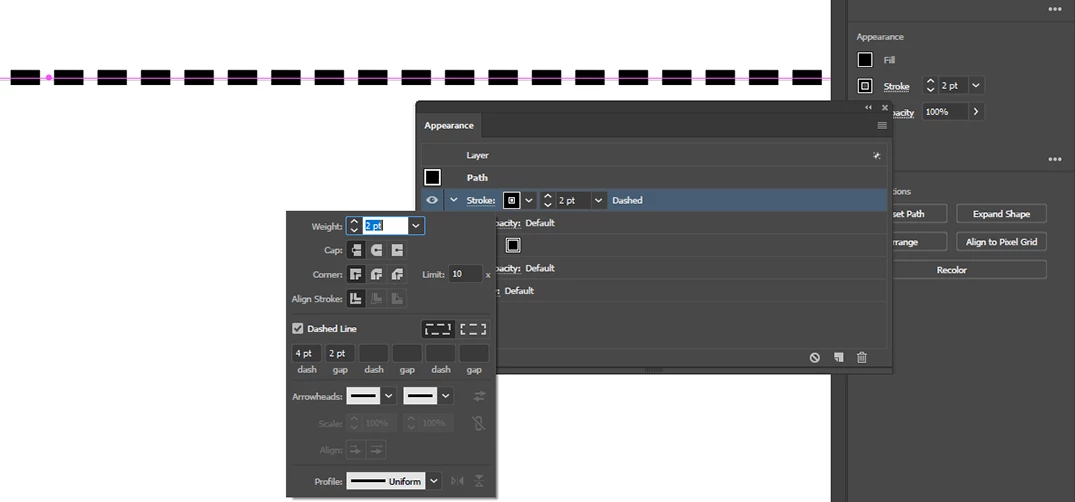Open the Appearance panel flyout menu

(x=882, y=126)
